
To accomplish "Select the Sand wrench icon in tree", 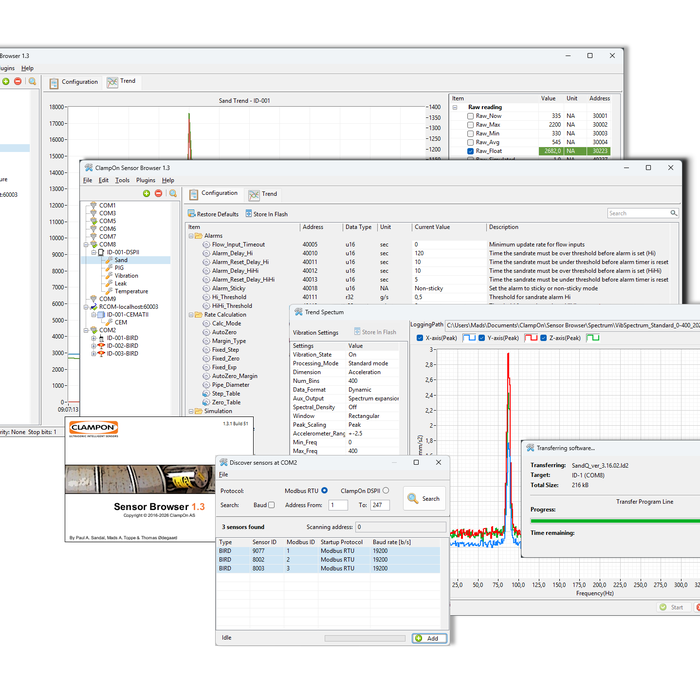I will click(108, 260).
